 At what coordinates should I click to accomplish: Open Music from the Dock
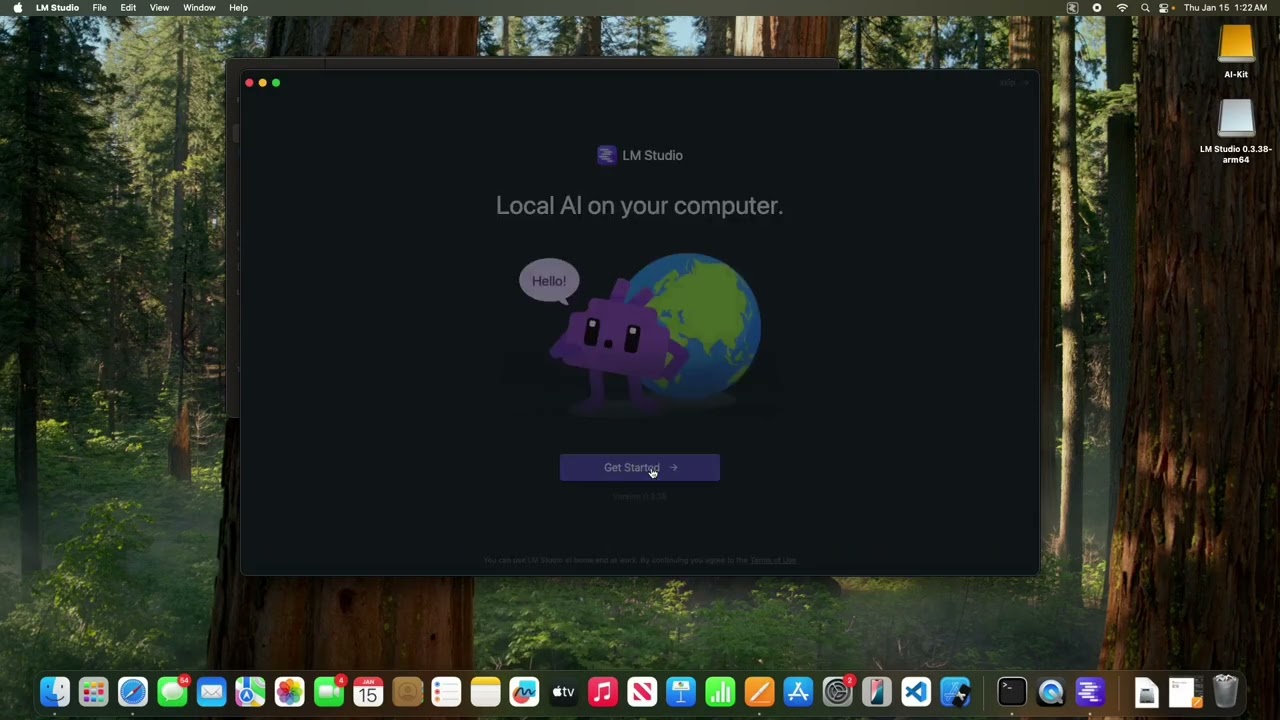tap(603, 692)
